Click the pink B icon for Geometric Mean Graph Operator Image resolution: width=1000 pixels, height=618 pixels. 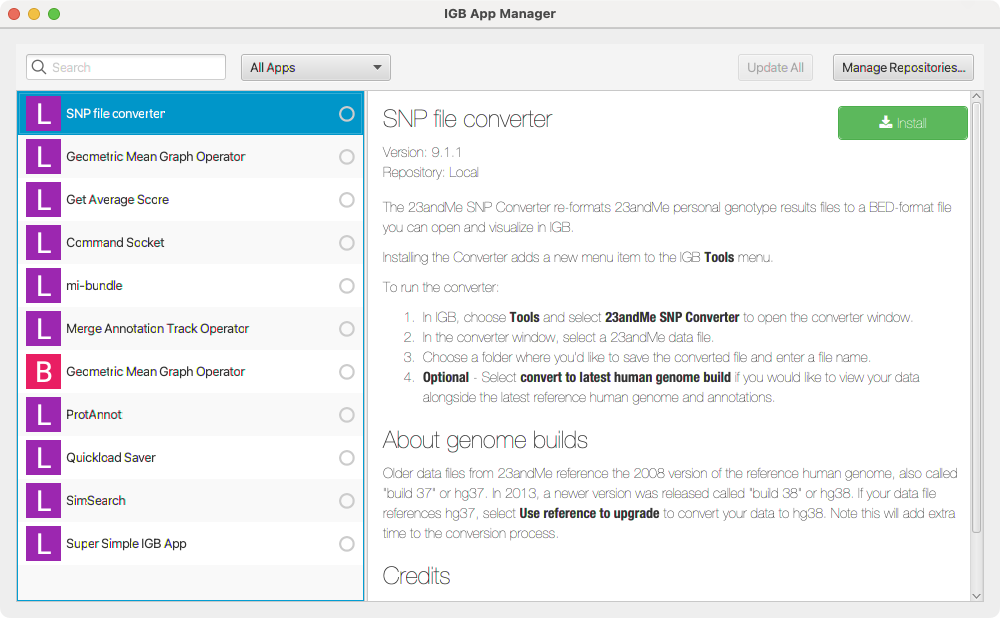click(43, 371)
